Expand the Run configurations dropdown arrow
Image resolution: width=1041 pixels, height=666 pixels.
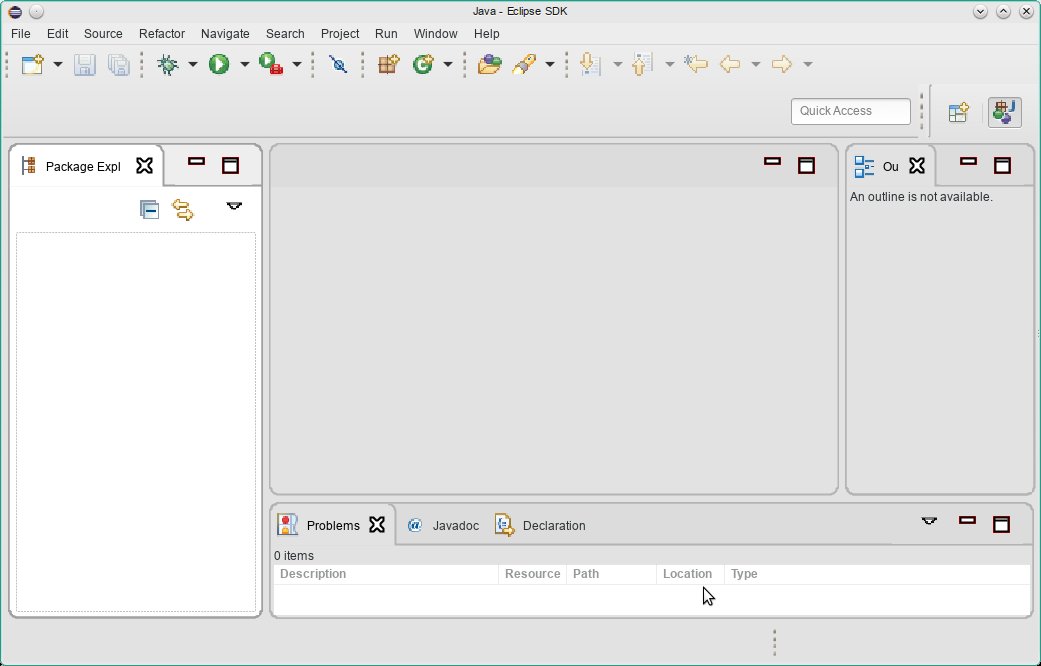[x=244, y=64]
